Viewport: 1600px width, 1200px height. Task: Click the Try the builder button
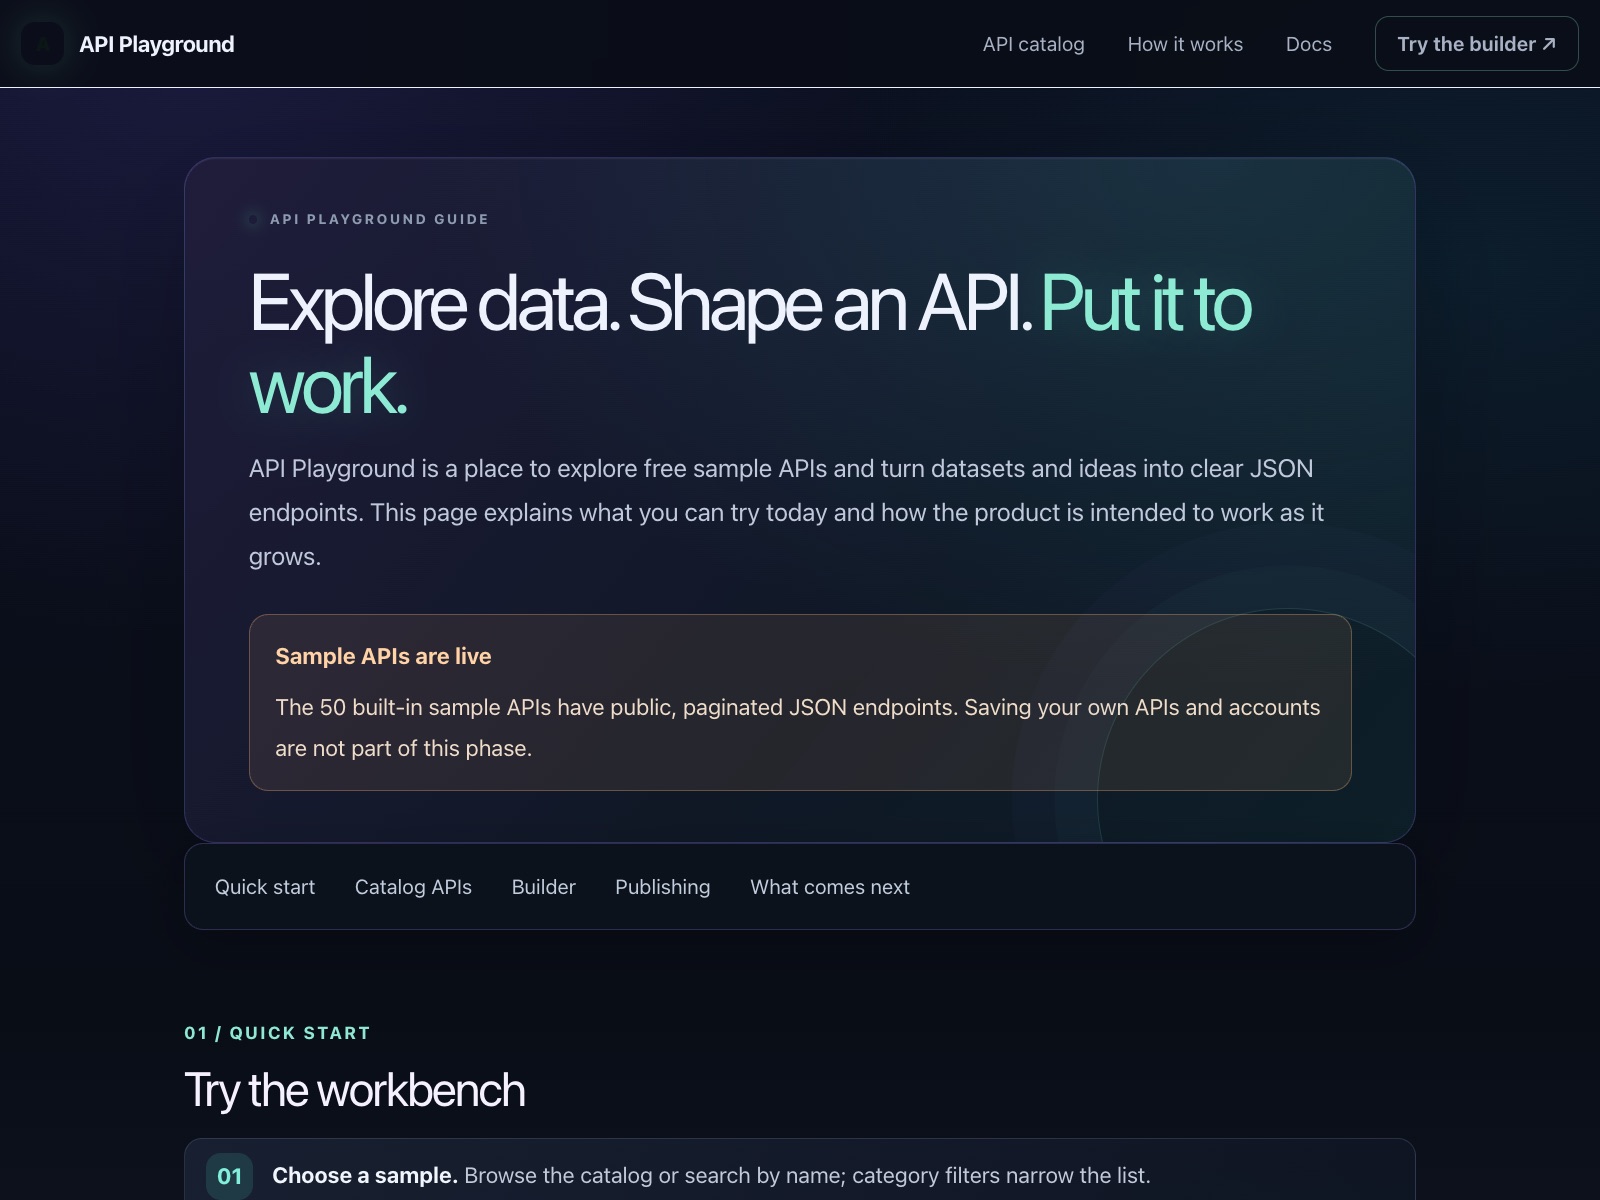click(x=1476, y=44)
